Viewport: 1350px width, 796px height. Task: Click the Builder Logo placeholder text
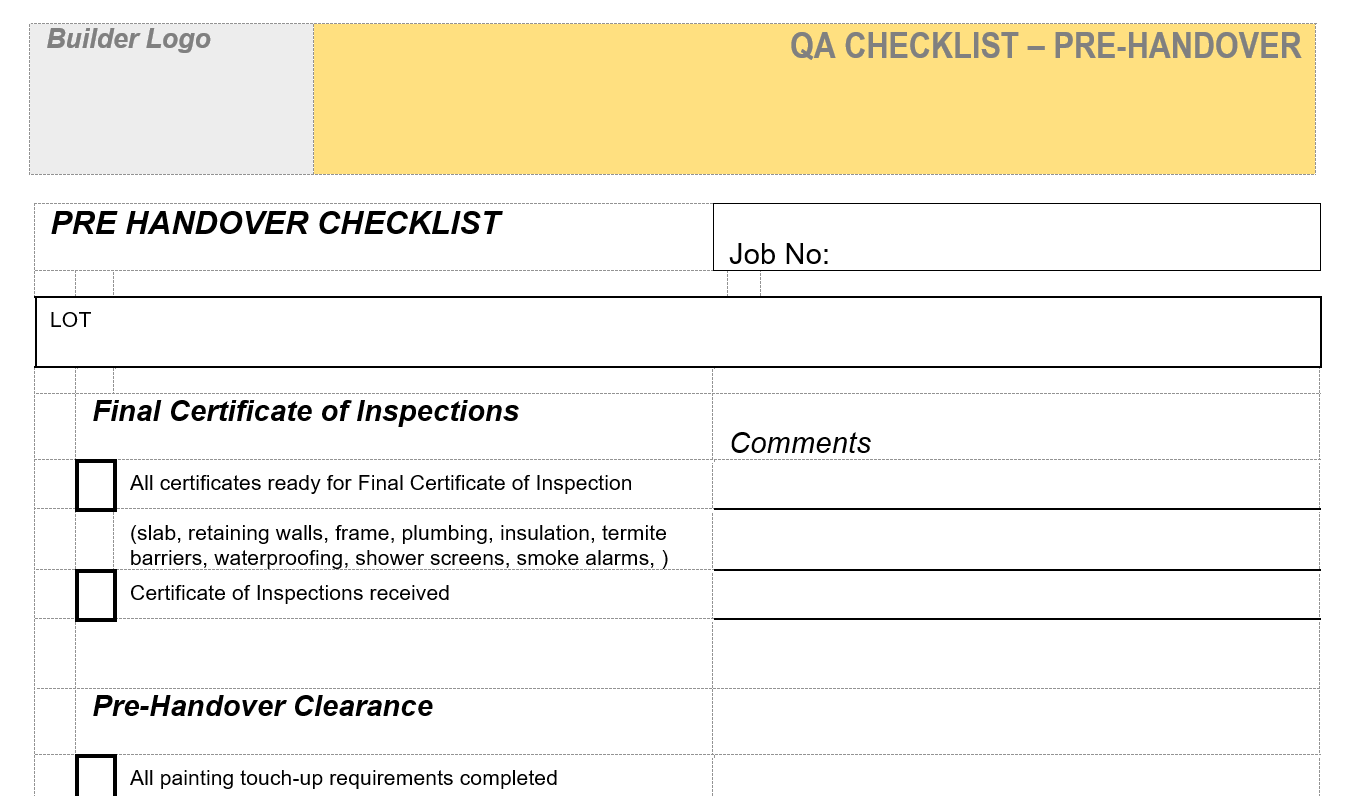129,39
